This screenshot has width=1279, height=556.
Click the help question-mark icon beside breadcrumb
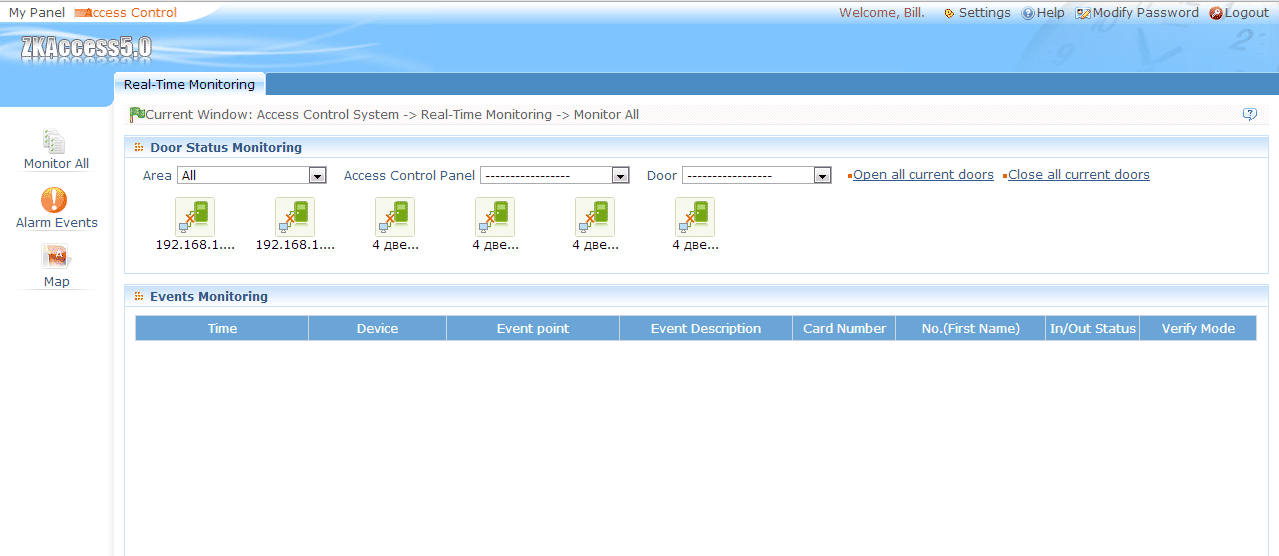coord(1249,114)
